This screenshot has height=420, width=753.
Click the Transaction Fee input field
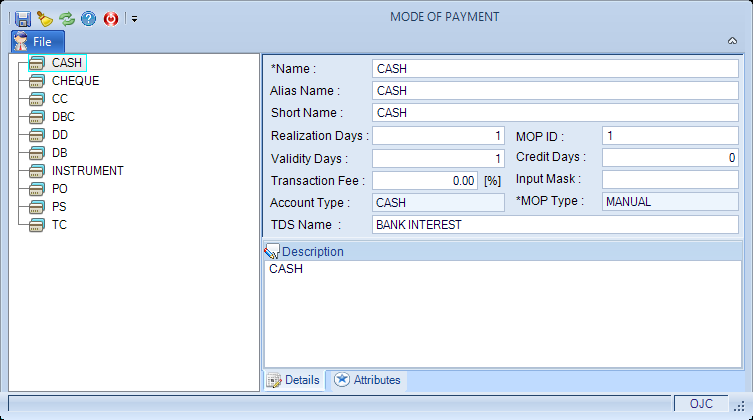tap(425, 181)
